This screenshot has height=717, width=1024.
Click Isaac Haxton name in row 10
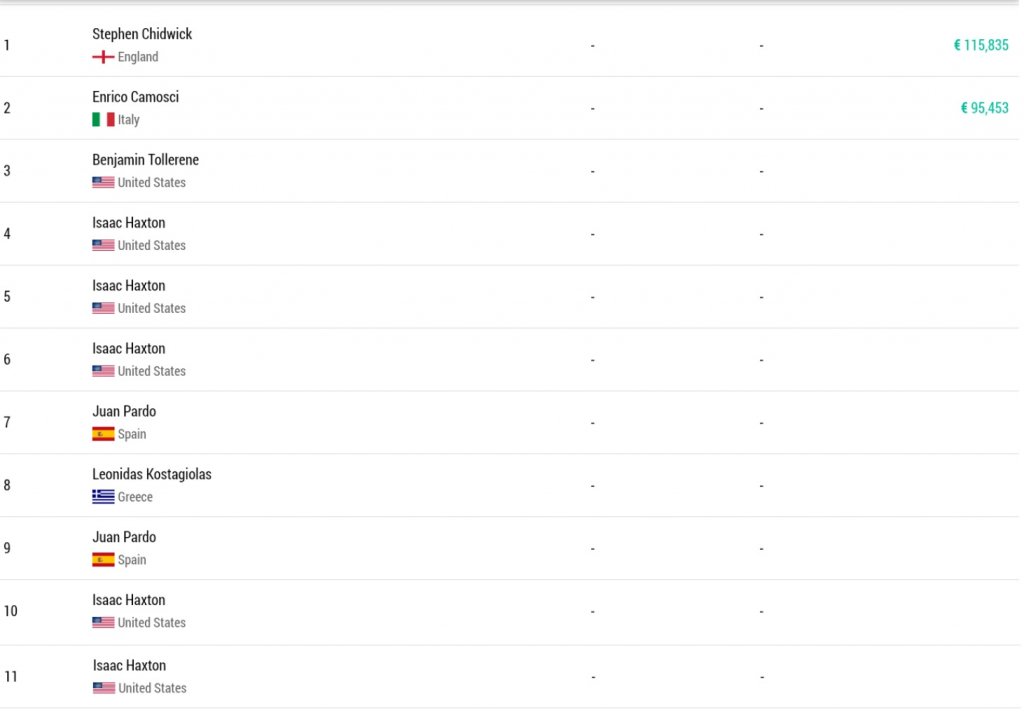(129, 600)
